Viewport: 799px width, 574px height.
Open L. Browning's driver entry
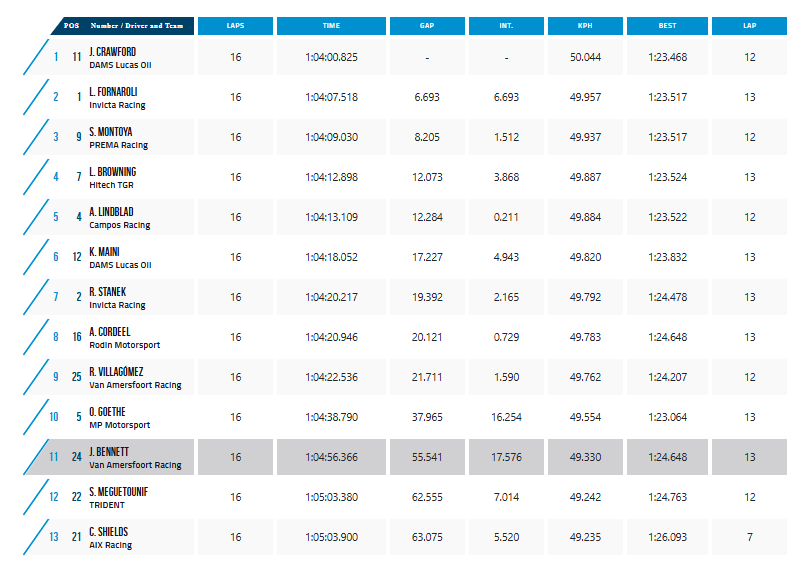coord(112,171)
